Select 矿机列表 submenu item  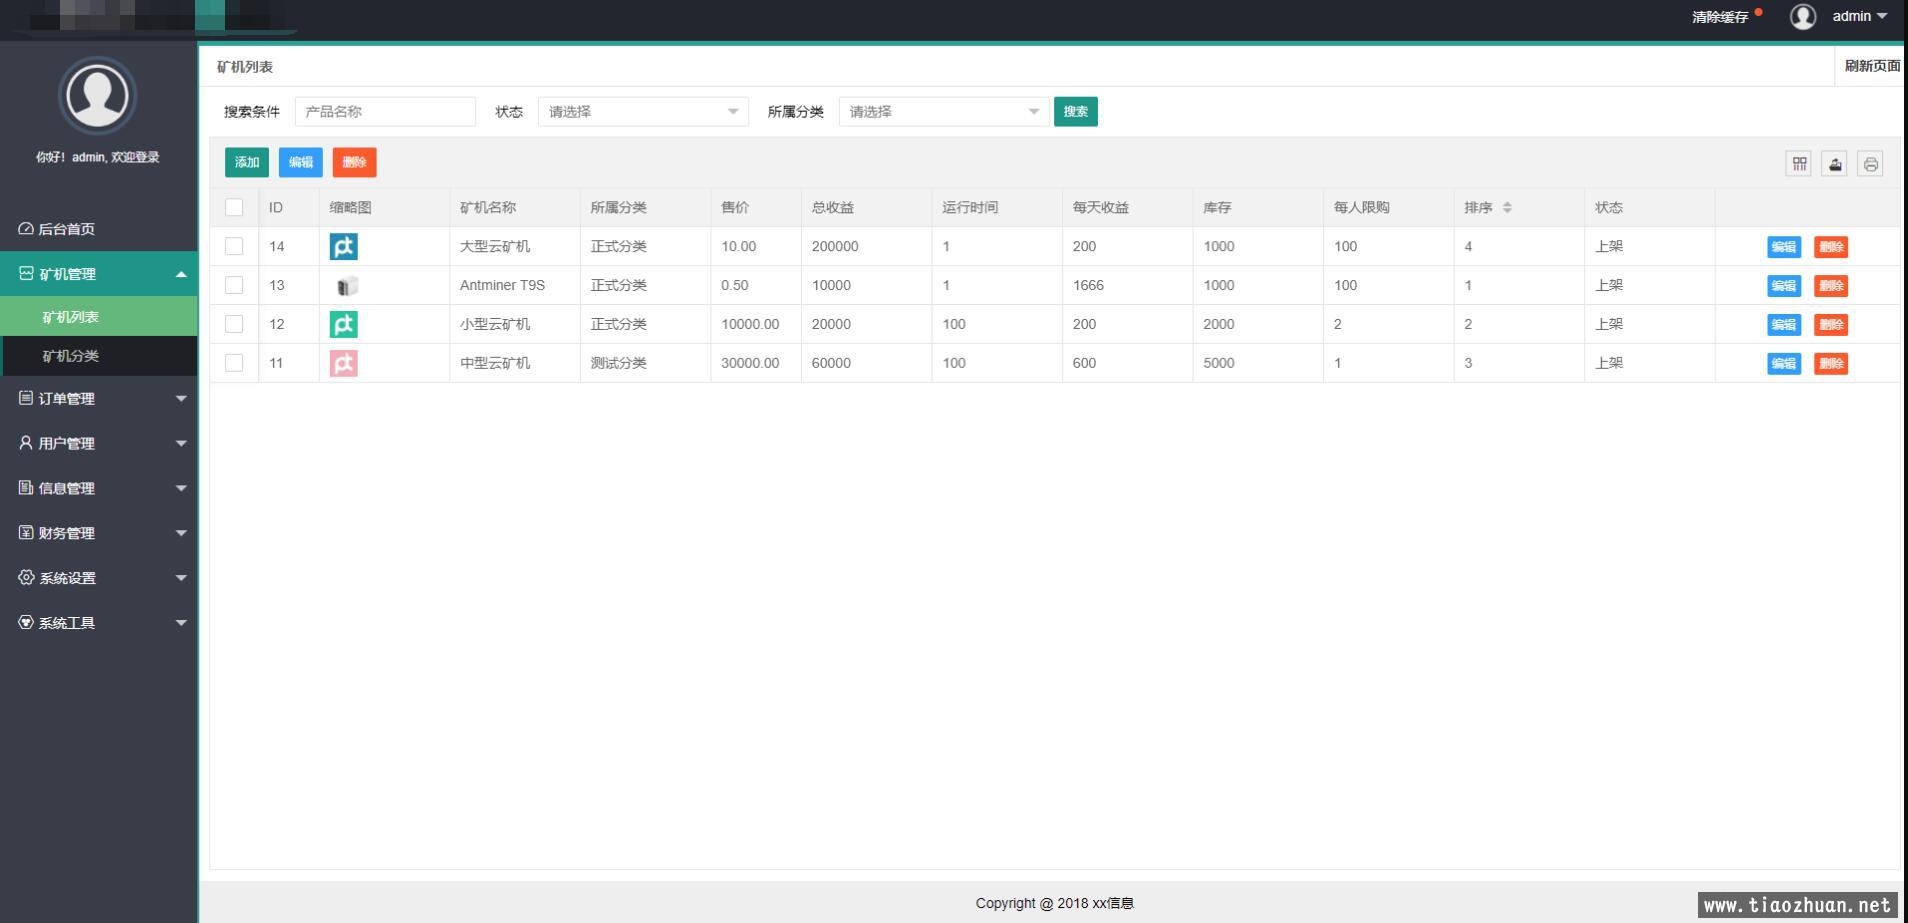click(99, 317)
